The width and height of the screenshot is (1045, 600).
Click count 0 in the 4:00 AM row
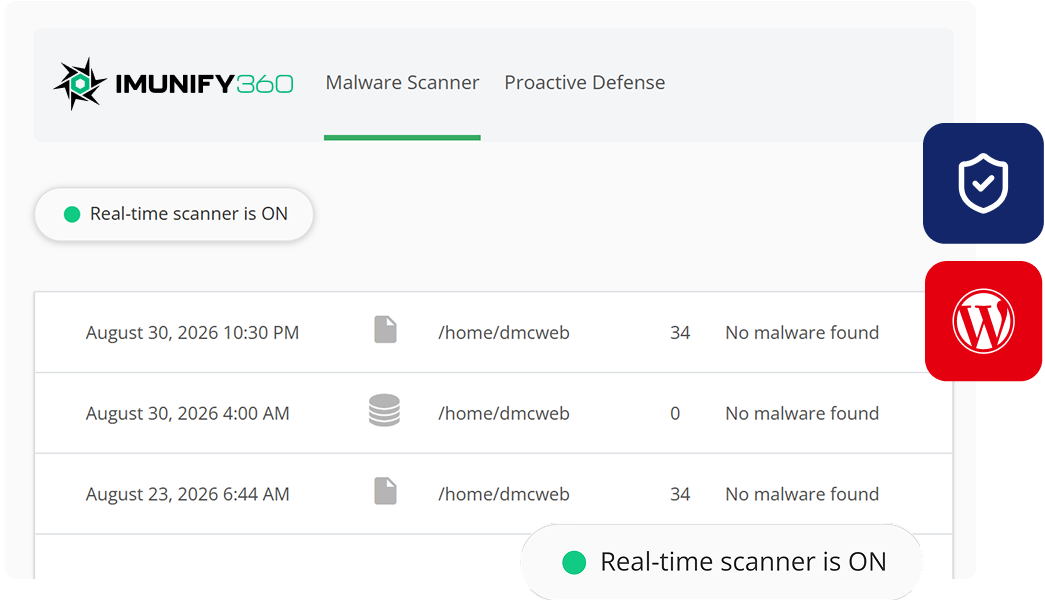click(675, 413)
